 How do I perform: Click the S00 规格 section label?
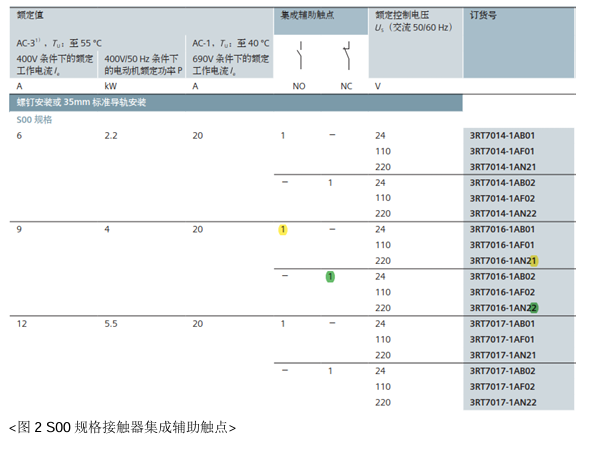tap(34, 120)
